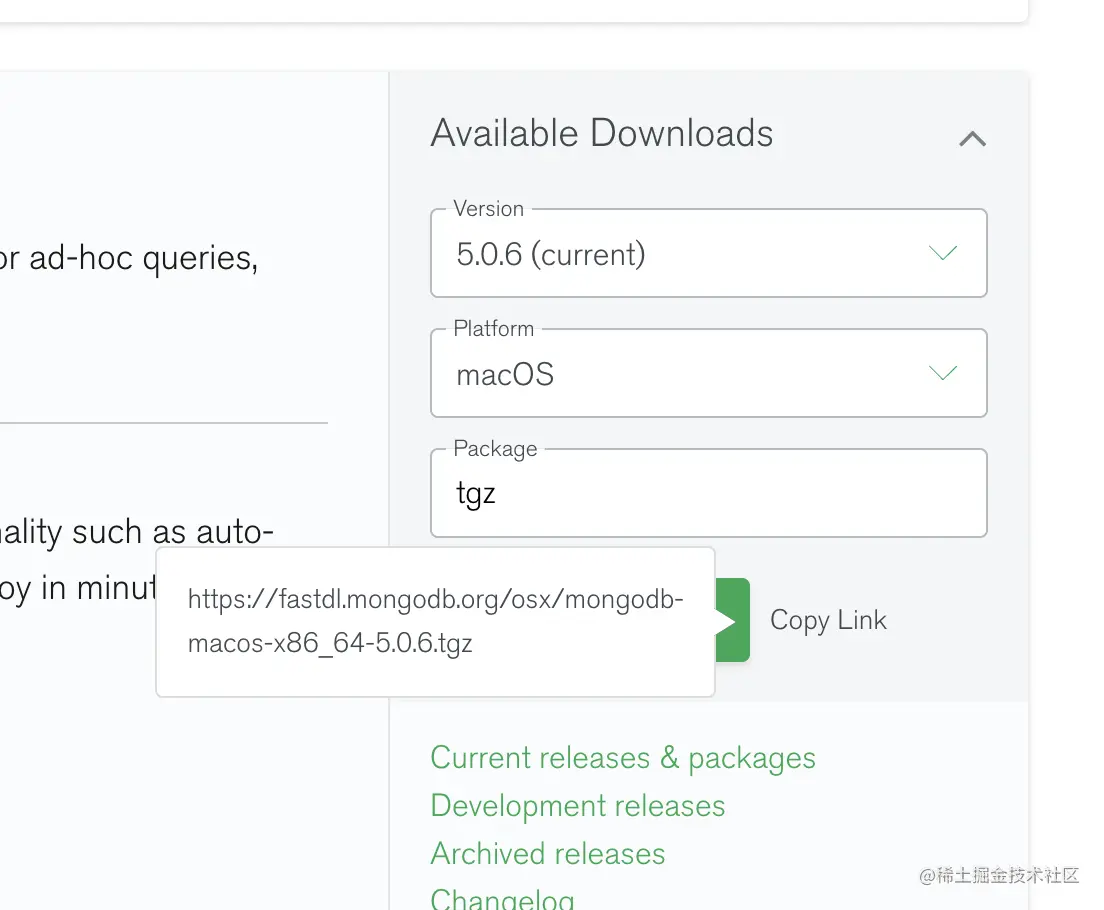Open the Platform dropdown arrow
Screen dimensions: 1104x910
pyautogui.click(x=942, y=373)
